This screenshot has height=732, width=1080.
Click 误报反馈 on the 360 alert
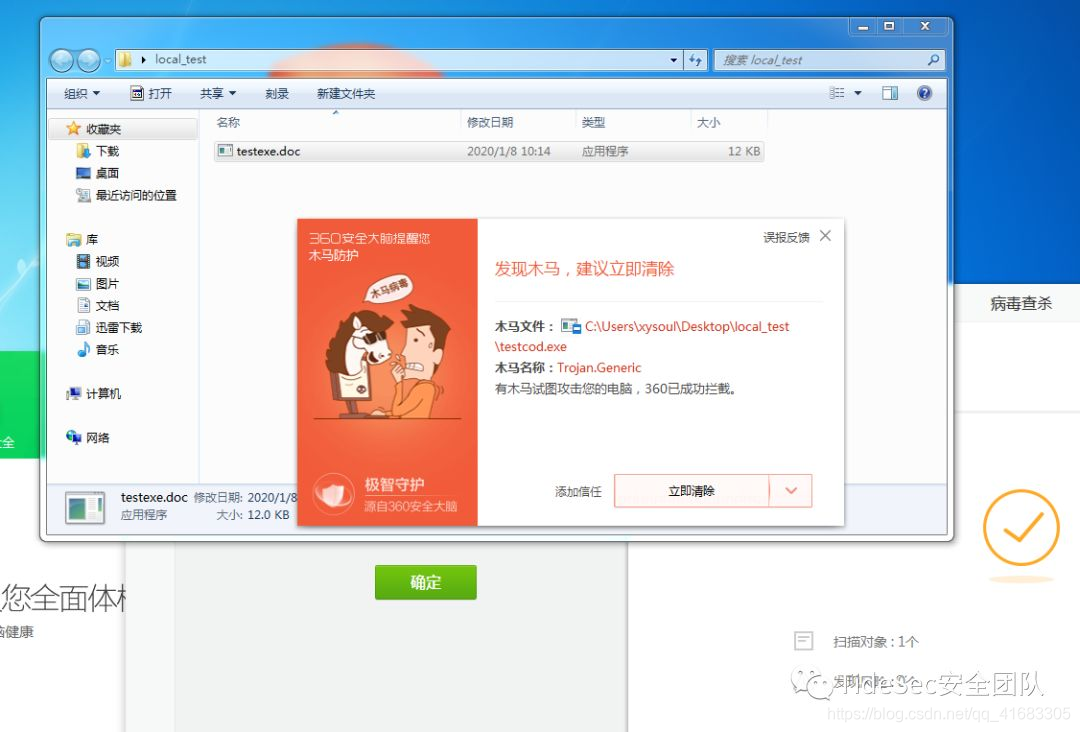click(x=786, y=236)
